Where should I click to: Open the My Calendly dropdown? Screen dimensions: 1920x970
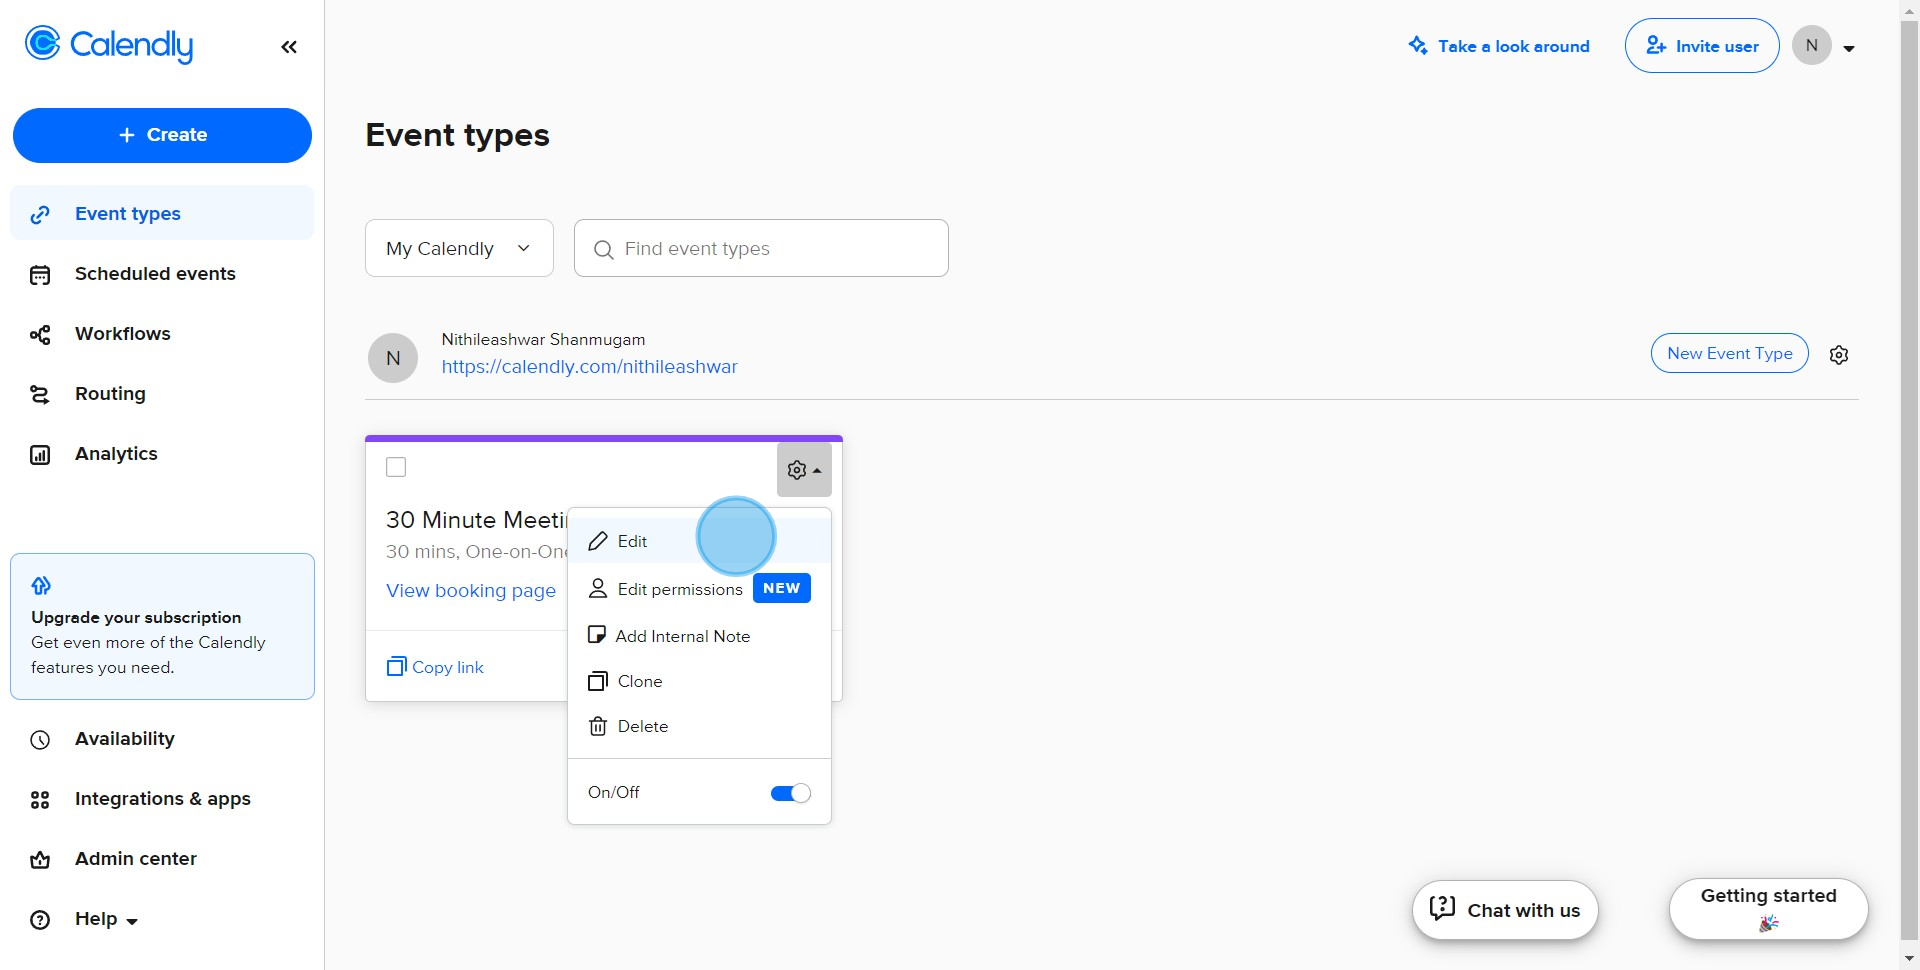click(459, 248)
